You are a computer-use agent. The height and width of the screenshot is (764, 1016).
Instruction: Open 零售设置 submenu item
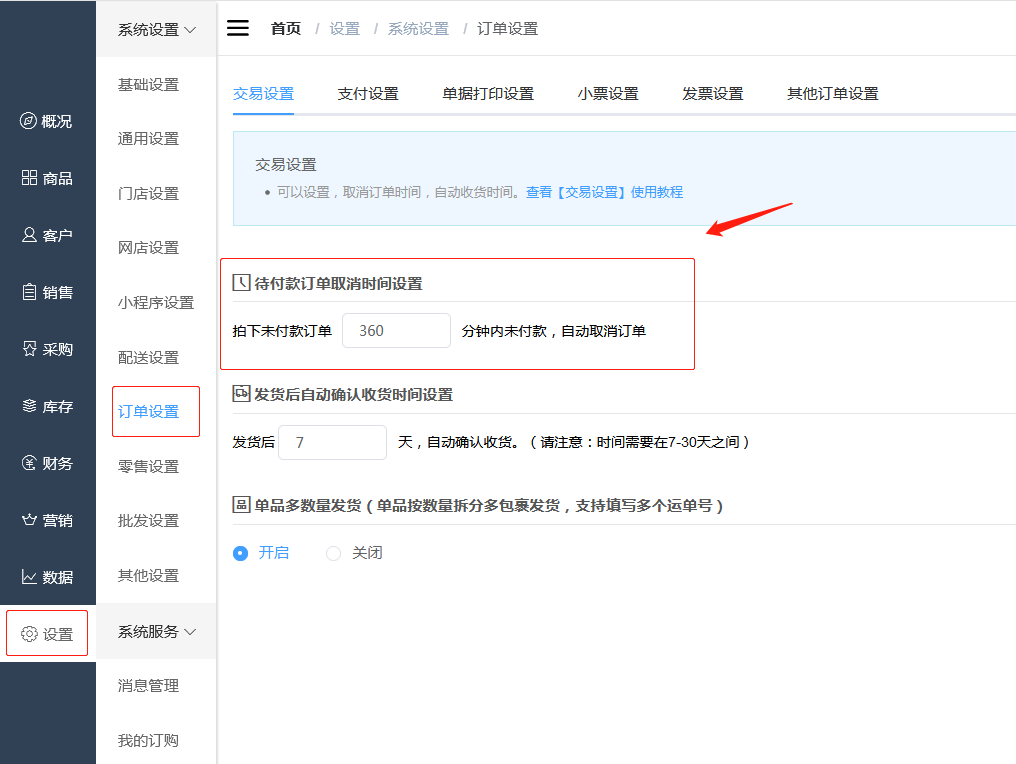tap(148, 466)
